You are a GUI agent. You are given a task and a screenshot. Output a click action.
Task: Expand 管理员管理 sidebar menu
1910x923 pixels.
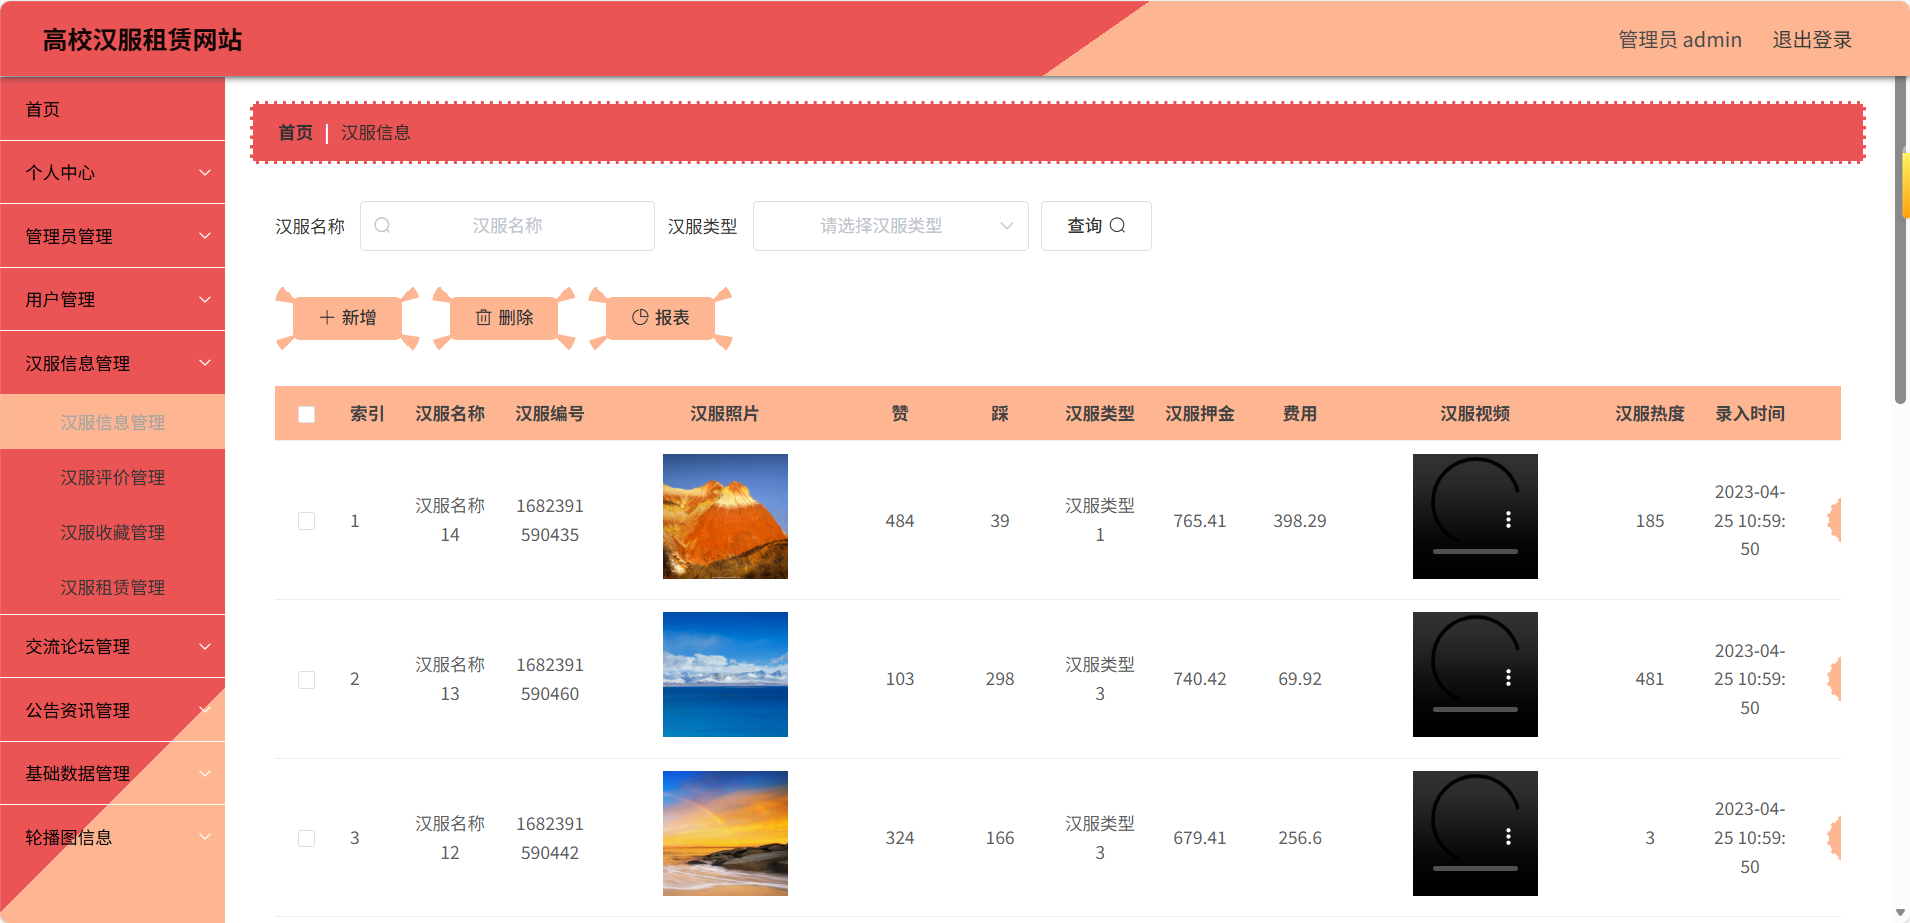[112, 236]
